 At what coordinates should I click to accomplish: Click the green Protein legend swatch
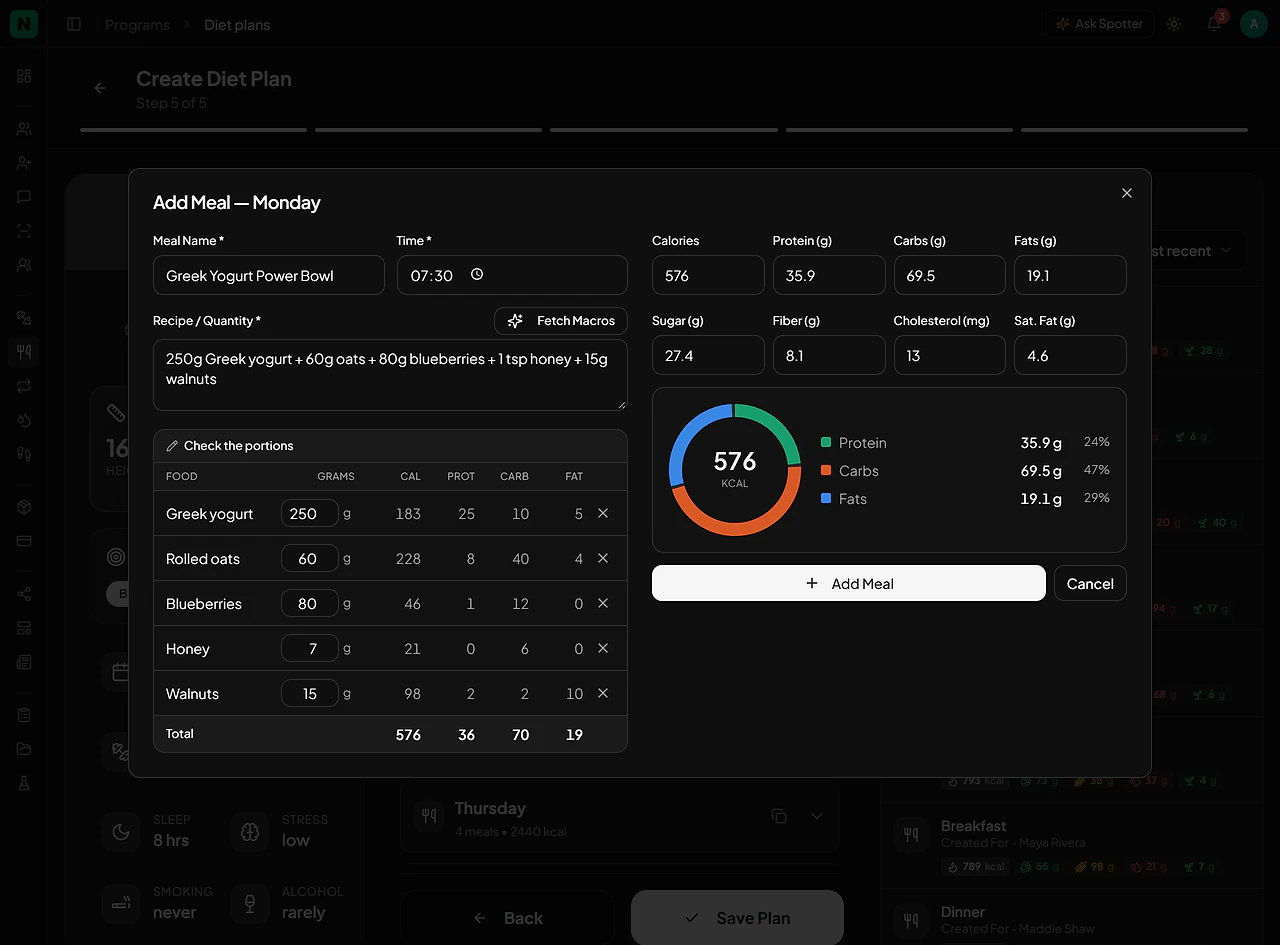pyautogui.click(x=826, y=442)
